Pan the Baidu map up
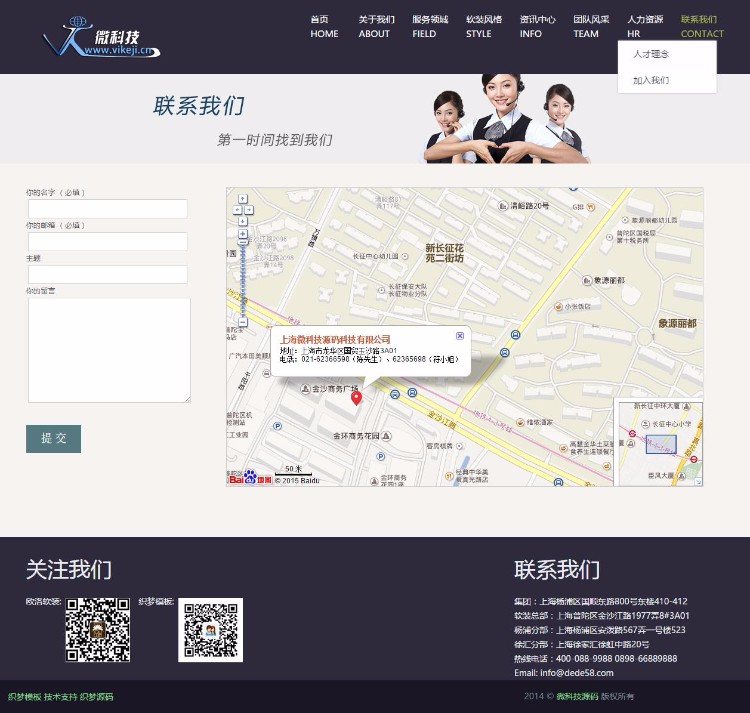Image resolution: width=750 pixels, height=713 pixels. click(243, 198)
